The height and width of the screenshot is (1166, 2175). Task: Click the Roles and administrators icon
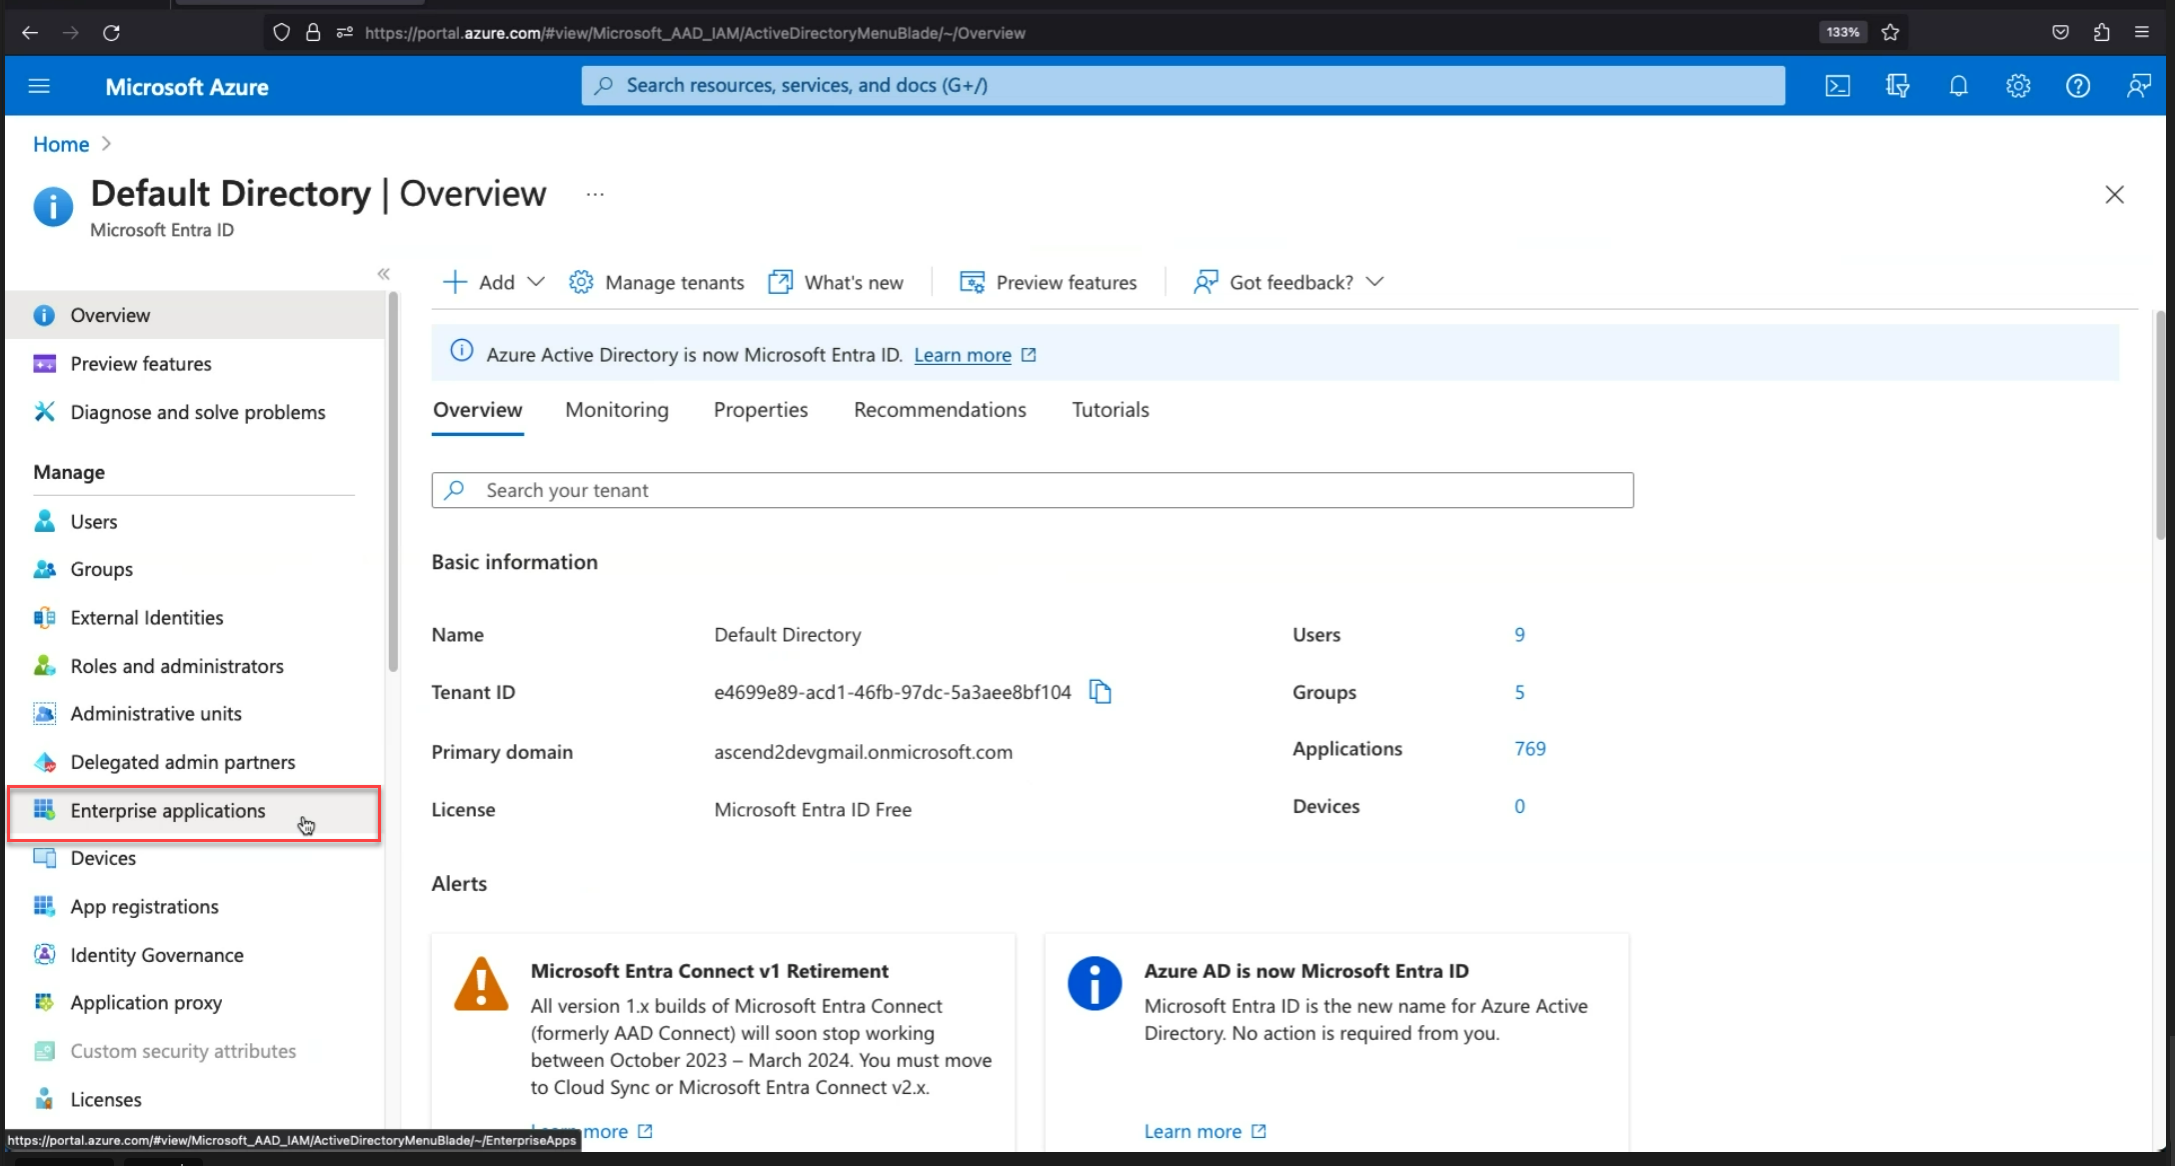tap(44, 666)
